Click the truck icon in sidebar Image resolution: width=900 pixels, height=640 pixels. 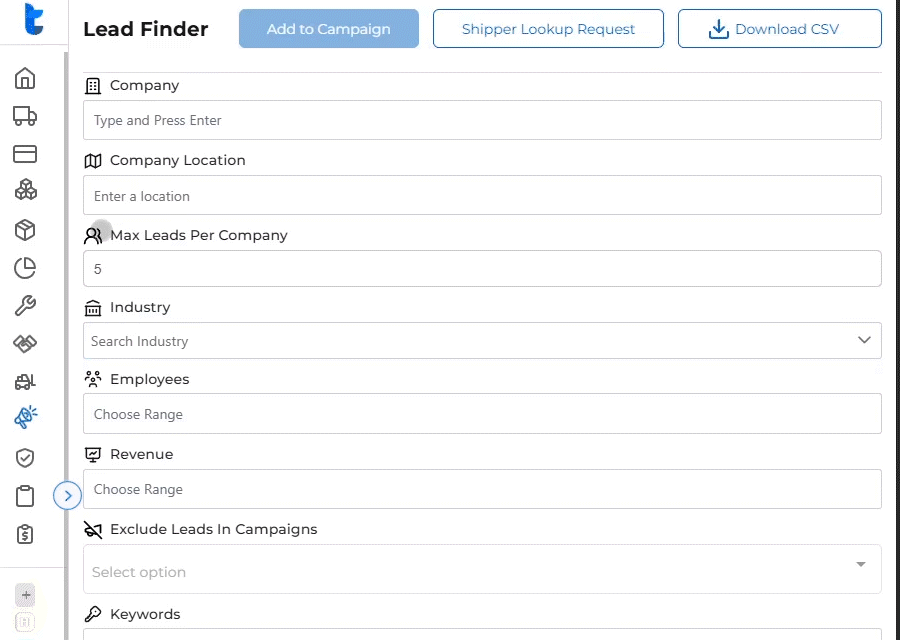pyautogui.click(x=25, y=116)
